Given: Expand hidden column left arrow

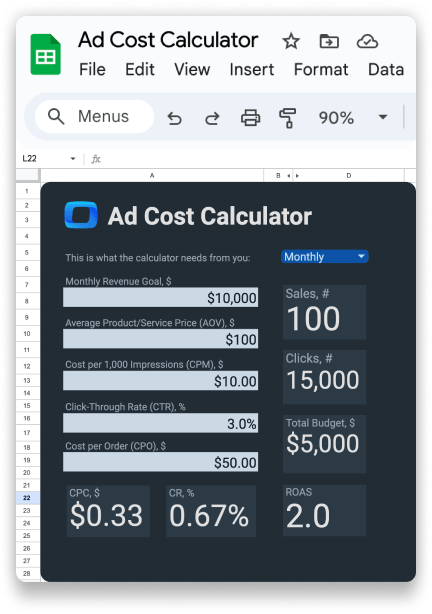Looking at the screenshot, I should tap(289, 176).
